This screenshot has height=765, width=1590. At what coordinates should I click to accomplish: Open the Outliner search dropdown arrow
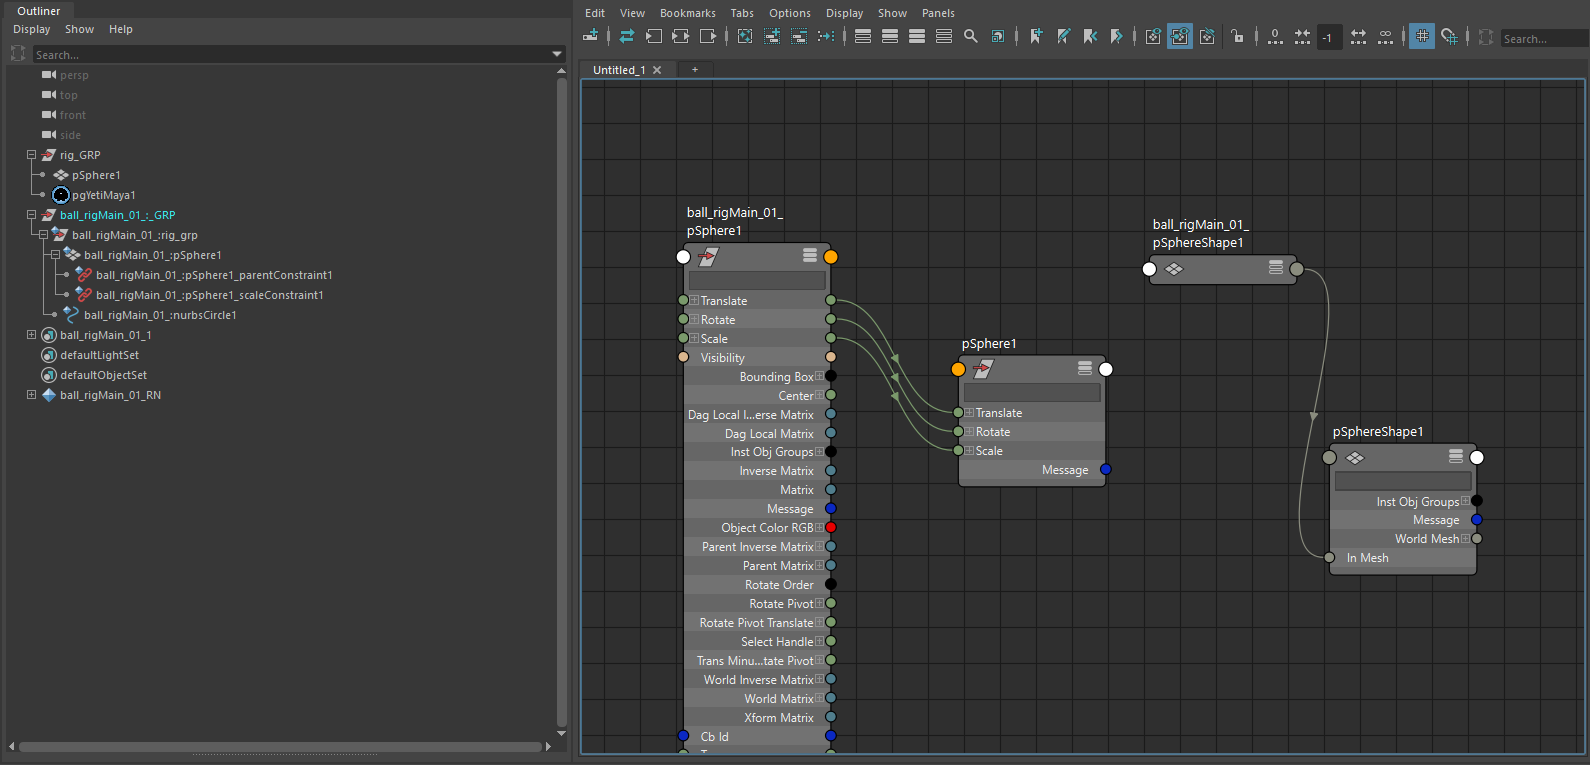click(558, 54)
